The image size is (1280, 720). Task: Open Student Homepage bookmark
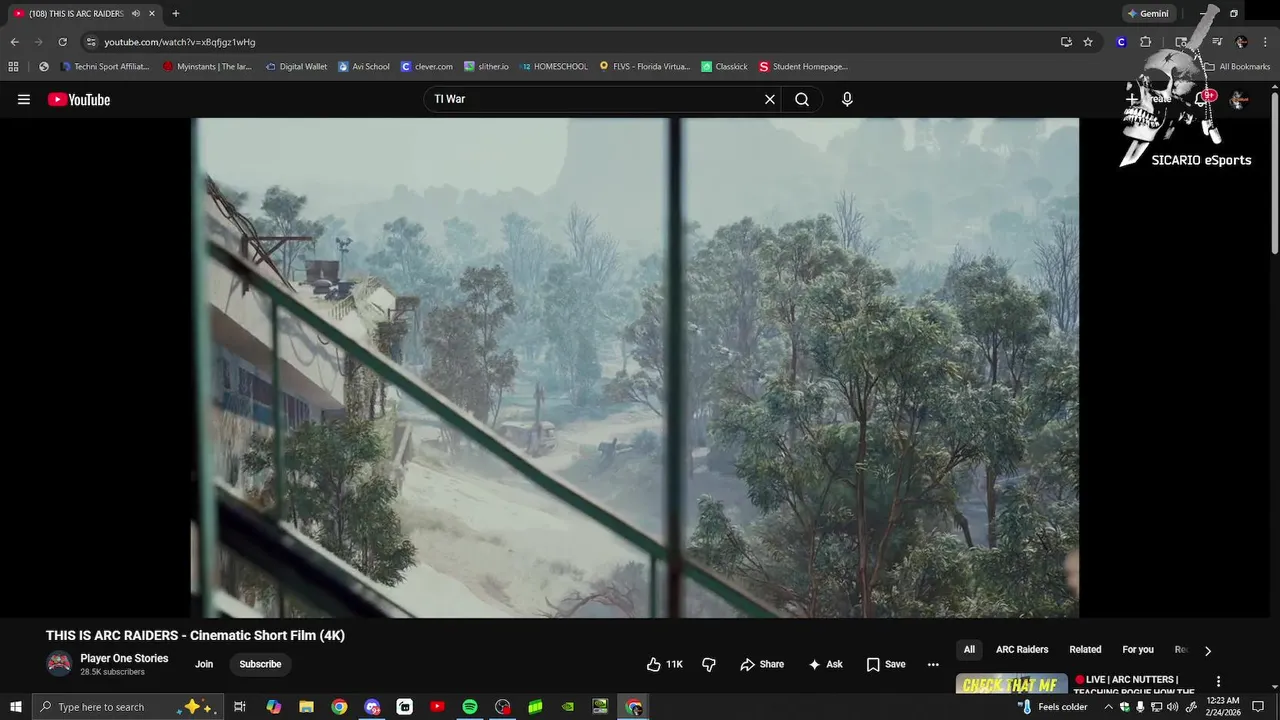coord(803,67)
